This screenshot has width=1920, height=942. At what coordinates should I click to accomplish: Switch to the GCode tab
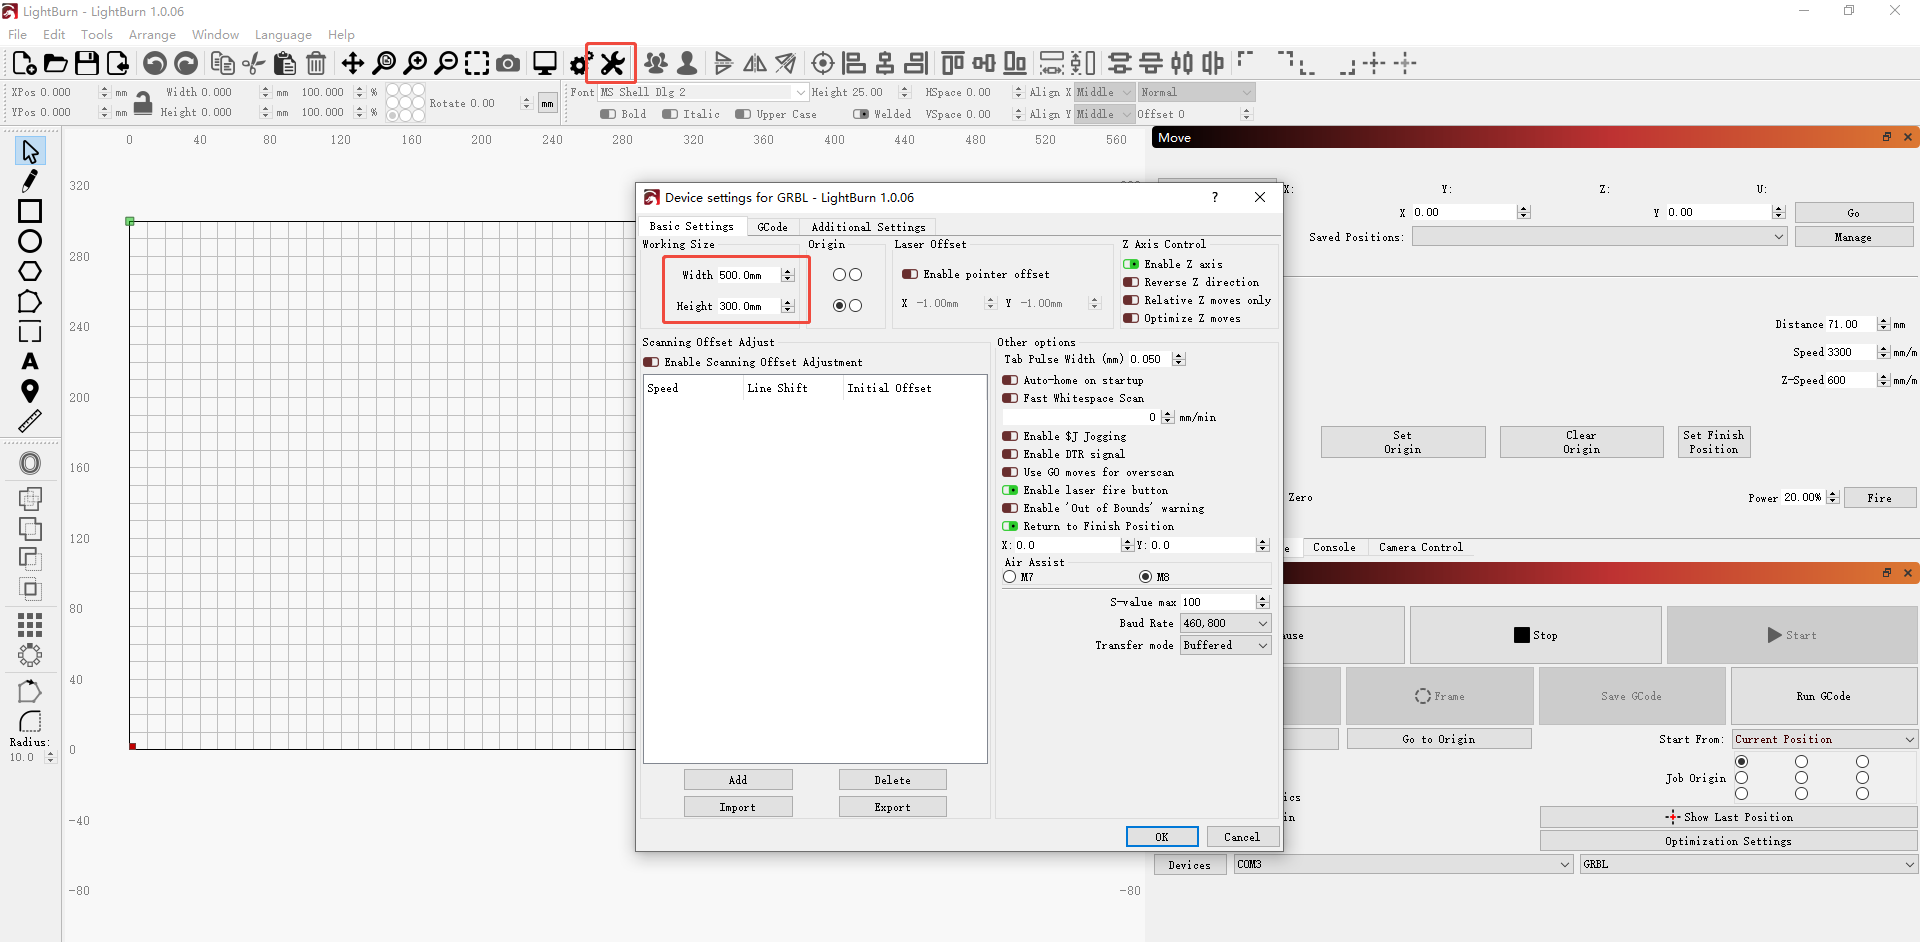[772, 227]
